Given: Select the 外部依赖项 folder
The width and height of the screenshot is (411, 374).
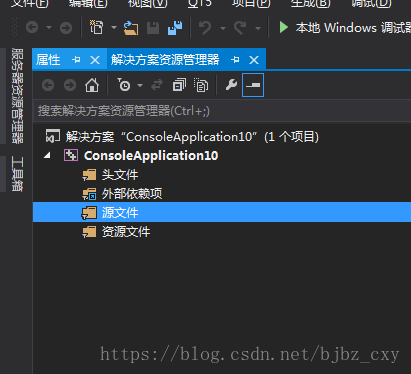Looking at the screenshot, I should point(132,194).
